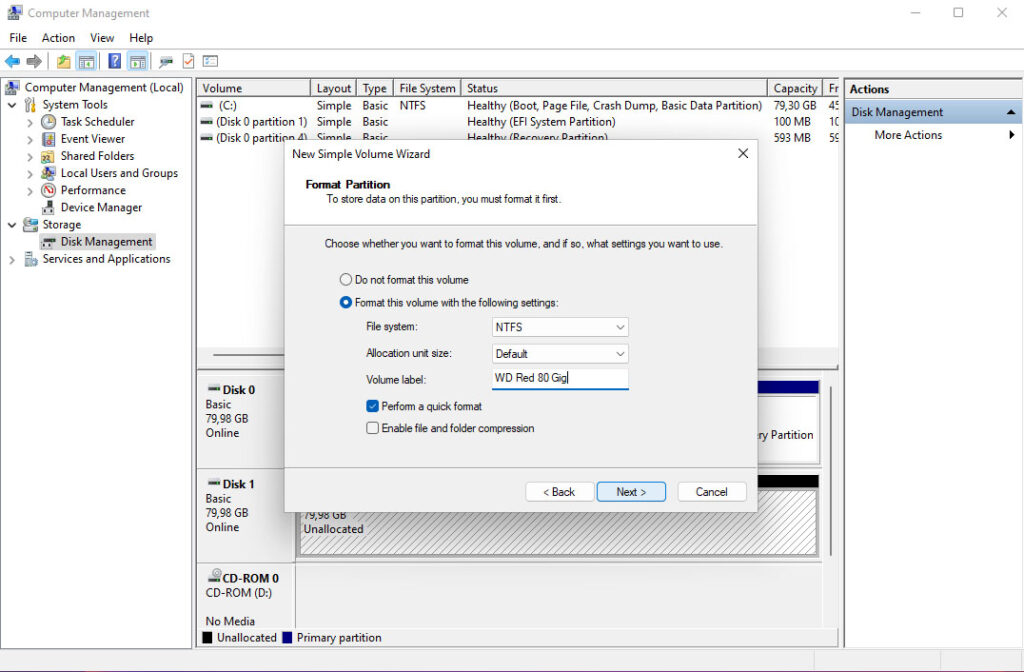1024x672 pixels.
Task: Collapse the Storage tree node
Action: [x=12, y=225]
